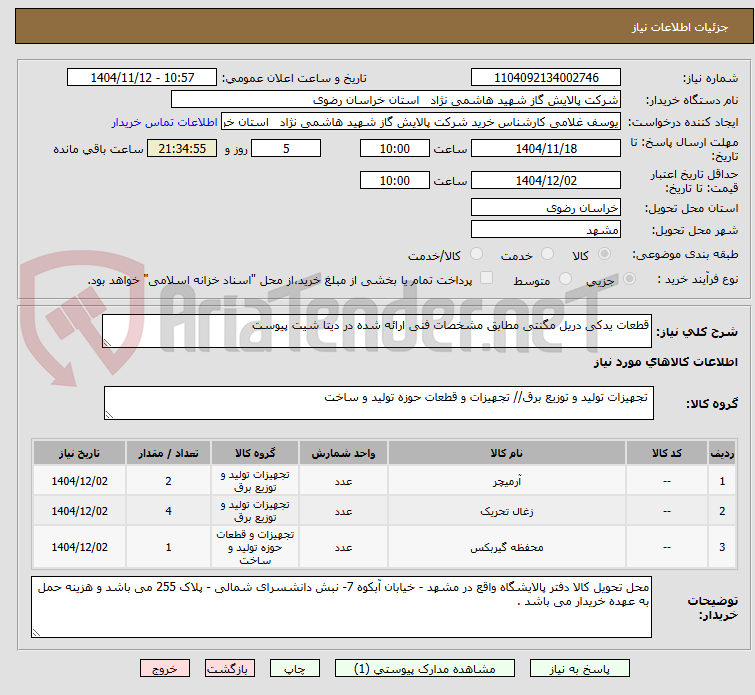Viewport: 755px width, 695px height.
Task: Click the تعداد / مقدار column header
Action: [168, 453]
